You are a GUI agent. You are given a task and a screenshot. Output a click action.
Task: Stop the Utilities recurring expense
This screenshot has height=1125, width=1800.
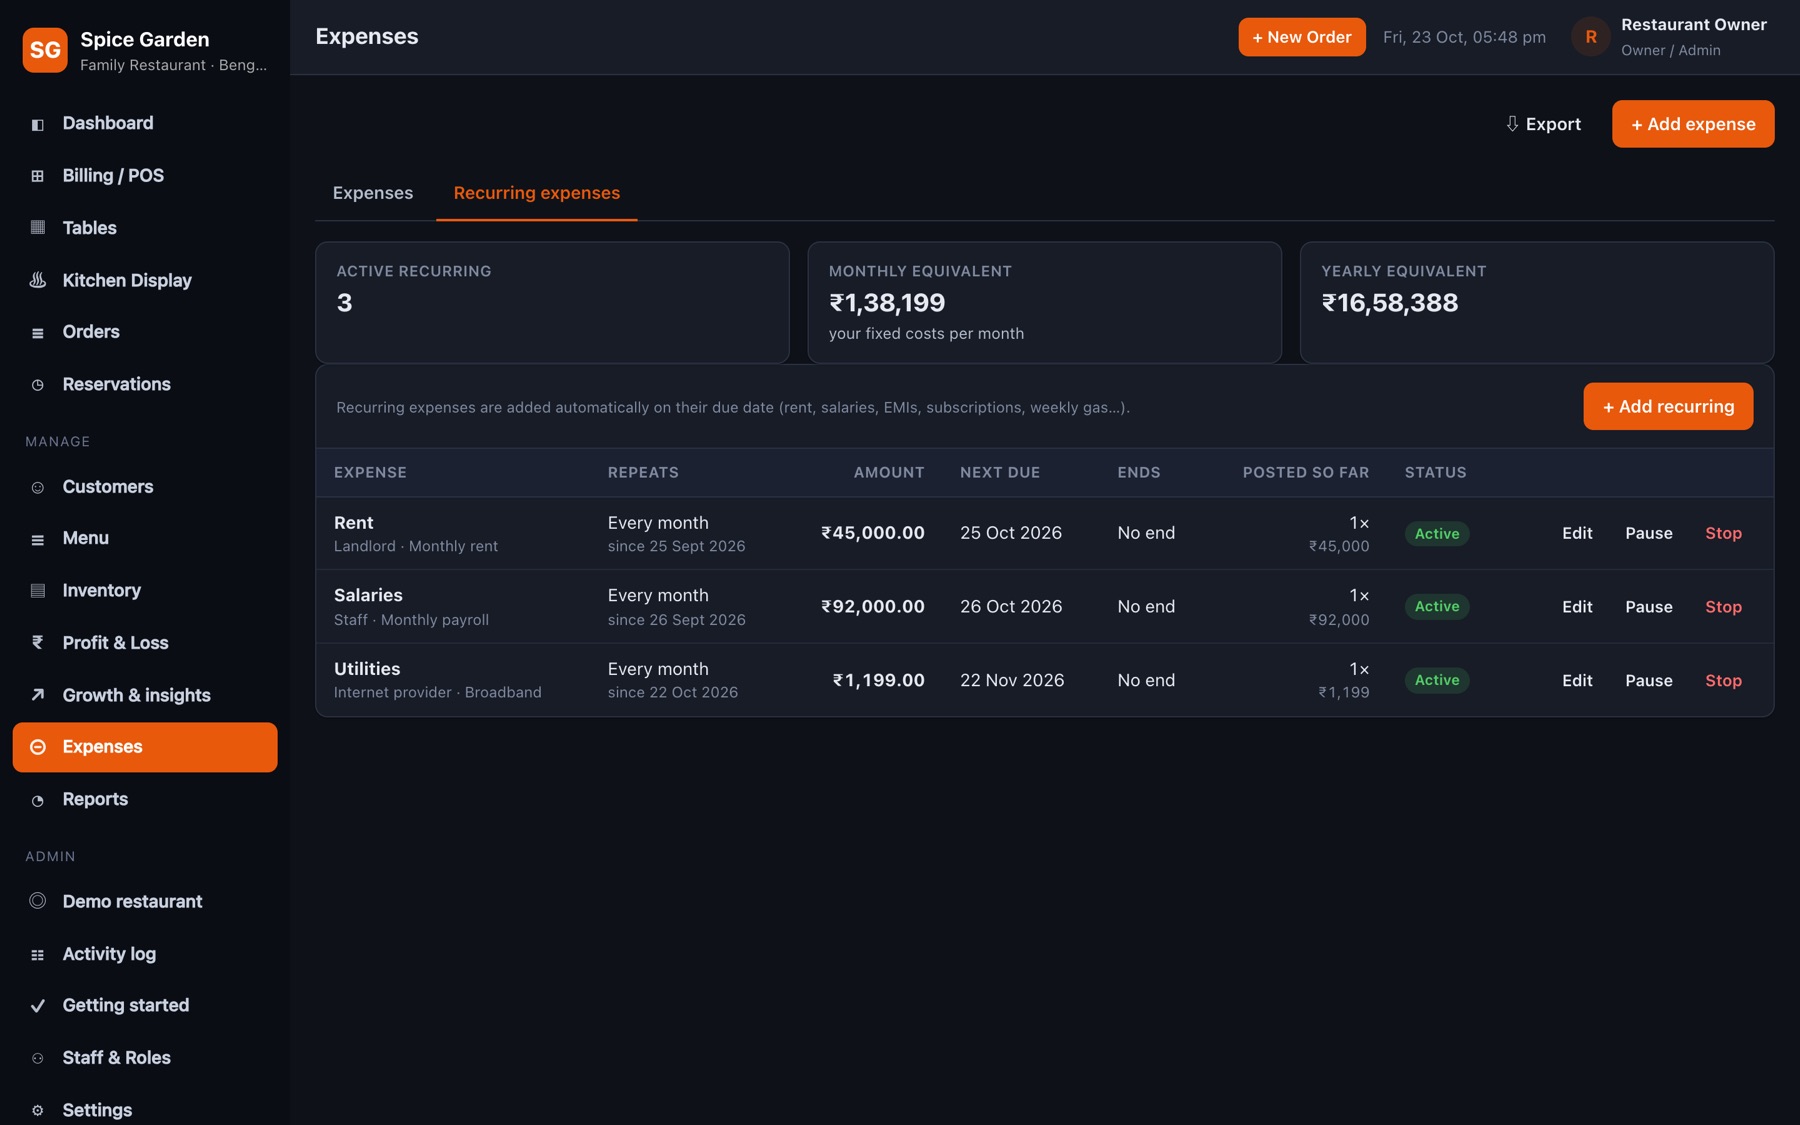click(1723, 681)
